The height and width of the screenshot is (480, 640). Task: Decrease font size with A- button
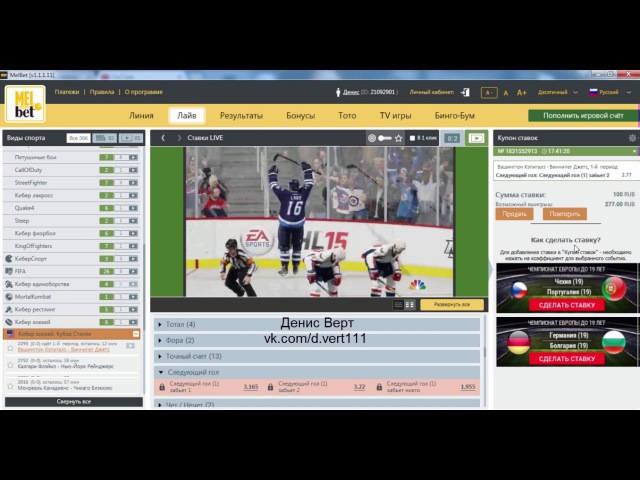(x=489, y=93)
